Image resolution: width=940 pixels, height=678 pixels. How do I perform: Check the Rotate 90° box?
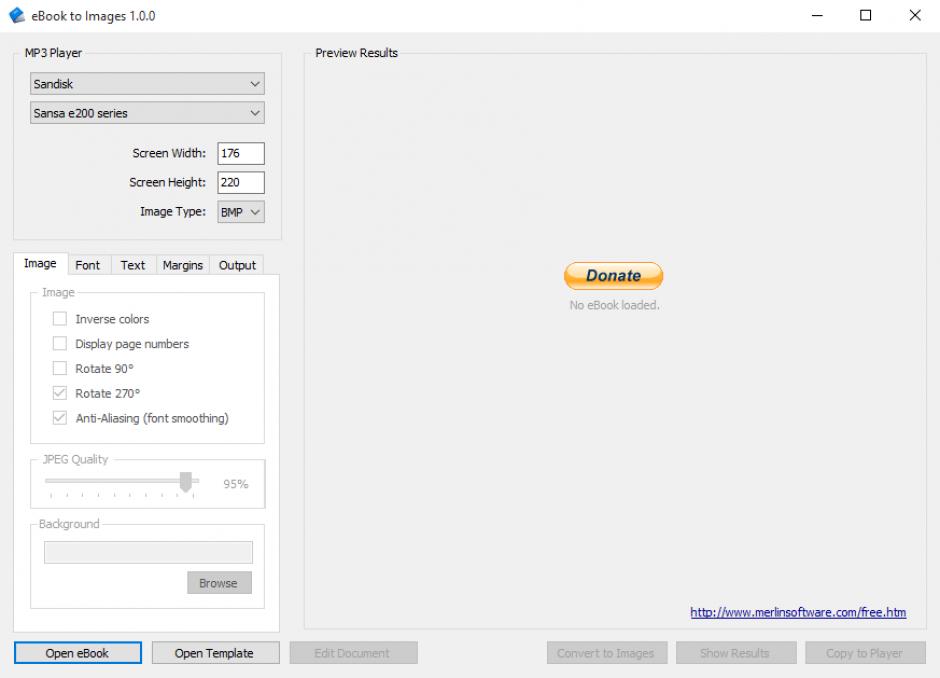[60, 369]
